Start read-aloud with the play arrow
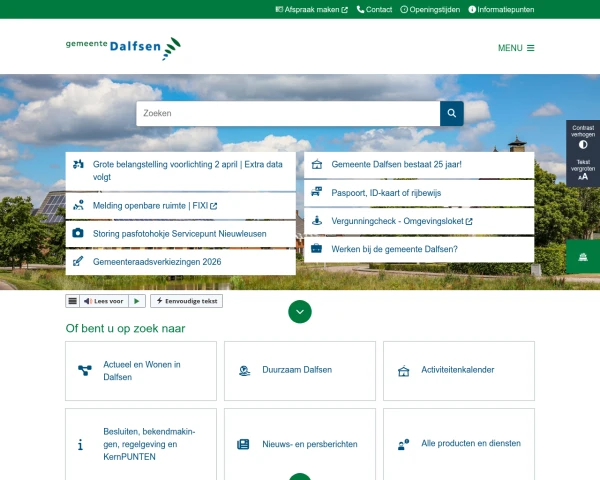600x480 pixels. click(137, 301)
